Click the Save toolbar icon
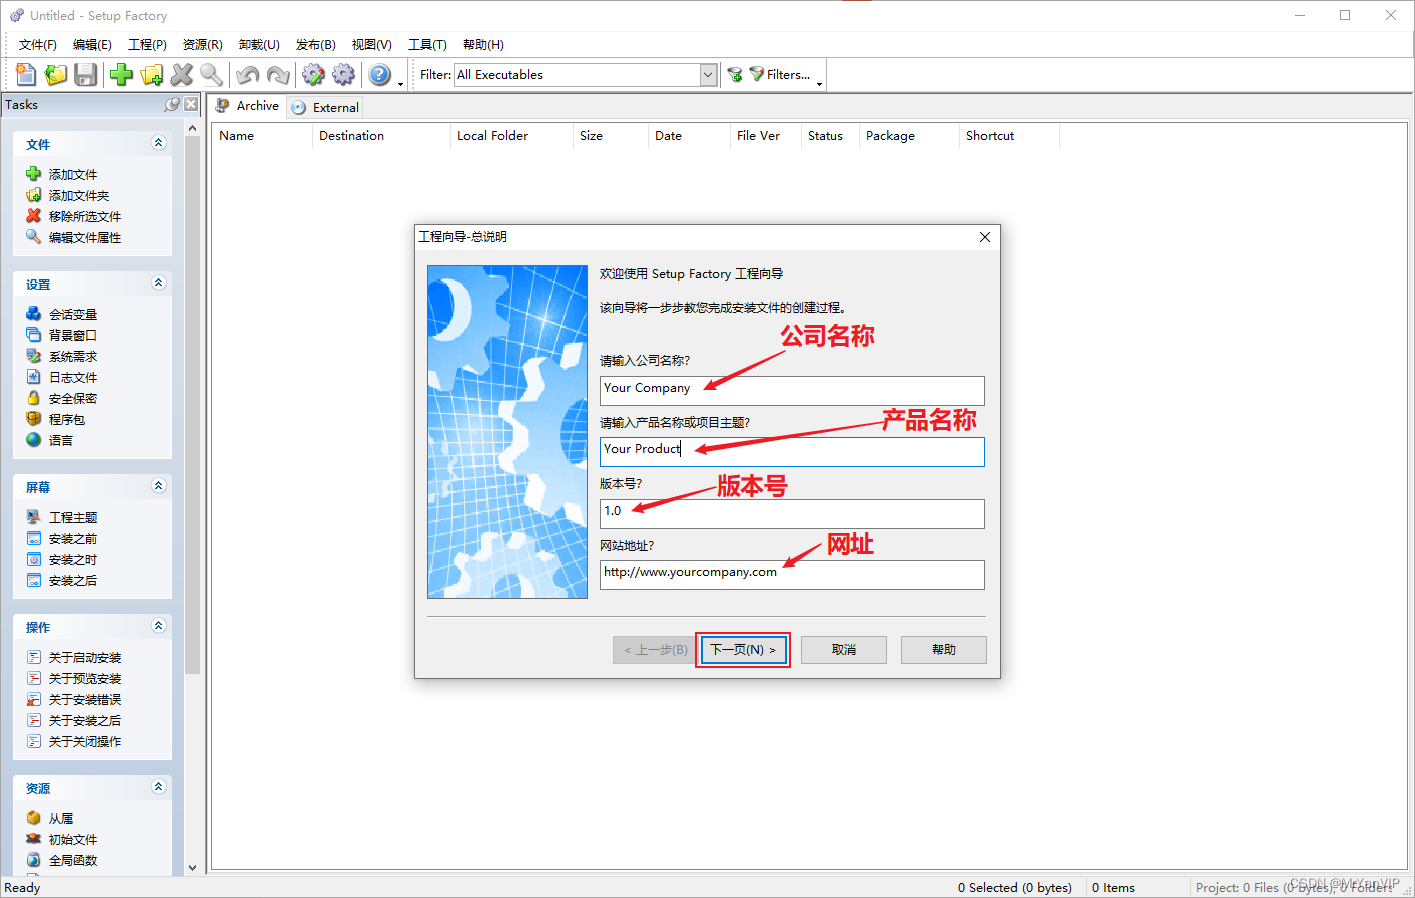 (85, 74)
